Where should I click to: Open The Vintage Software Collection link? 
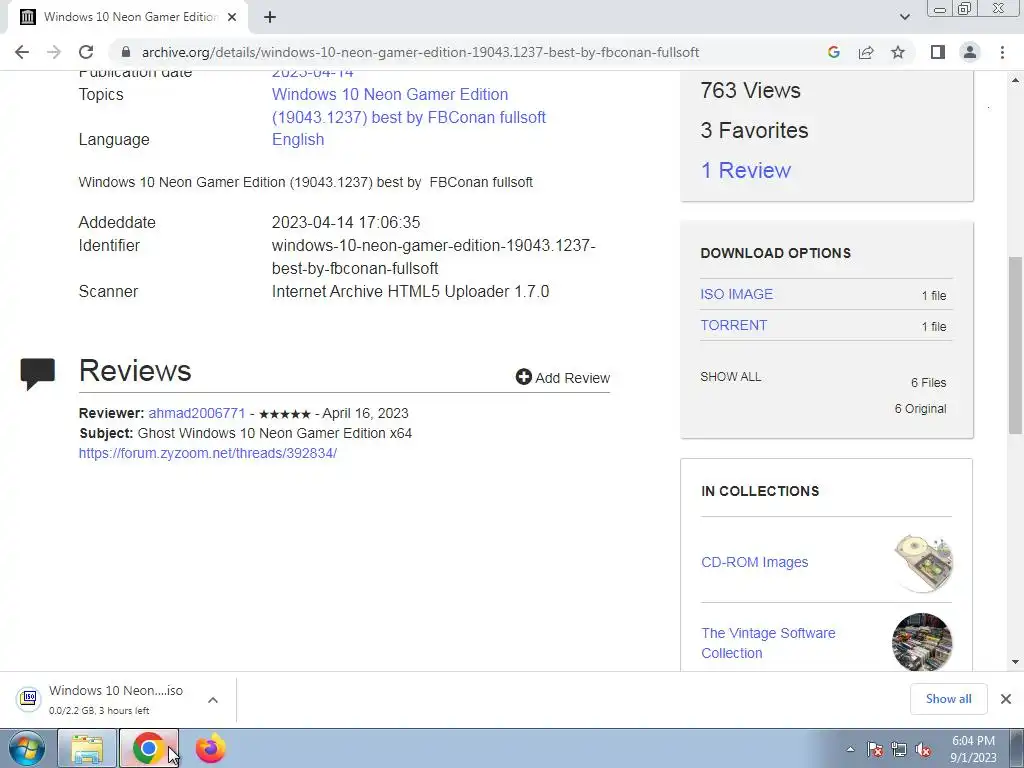pyautogui.click(x=768, y=643)
